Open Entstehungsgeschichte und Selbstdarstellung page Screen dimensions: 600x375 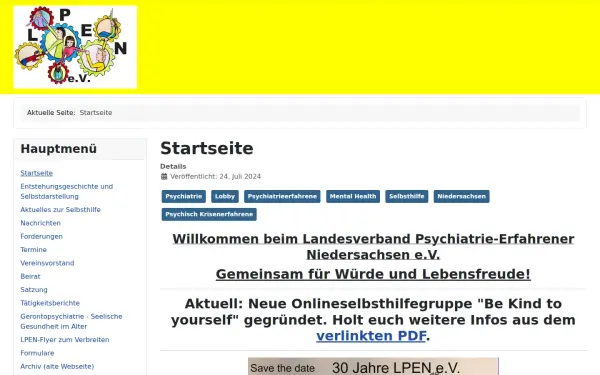click(x=67, y=191)
